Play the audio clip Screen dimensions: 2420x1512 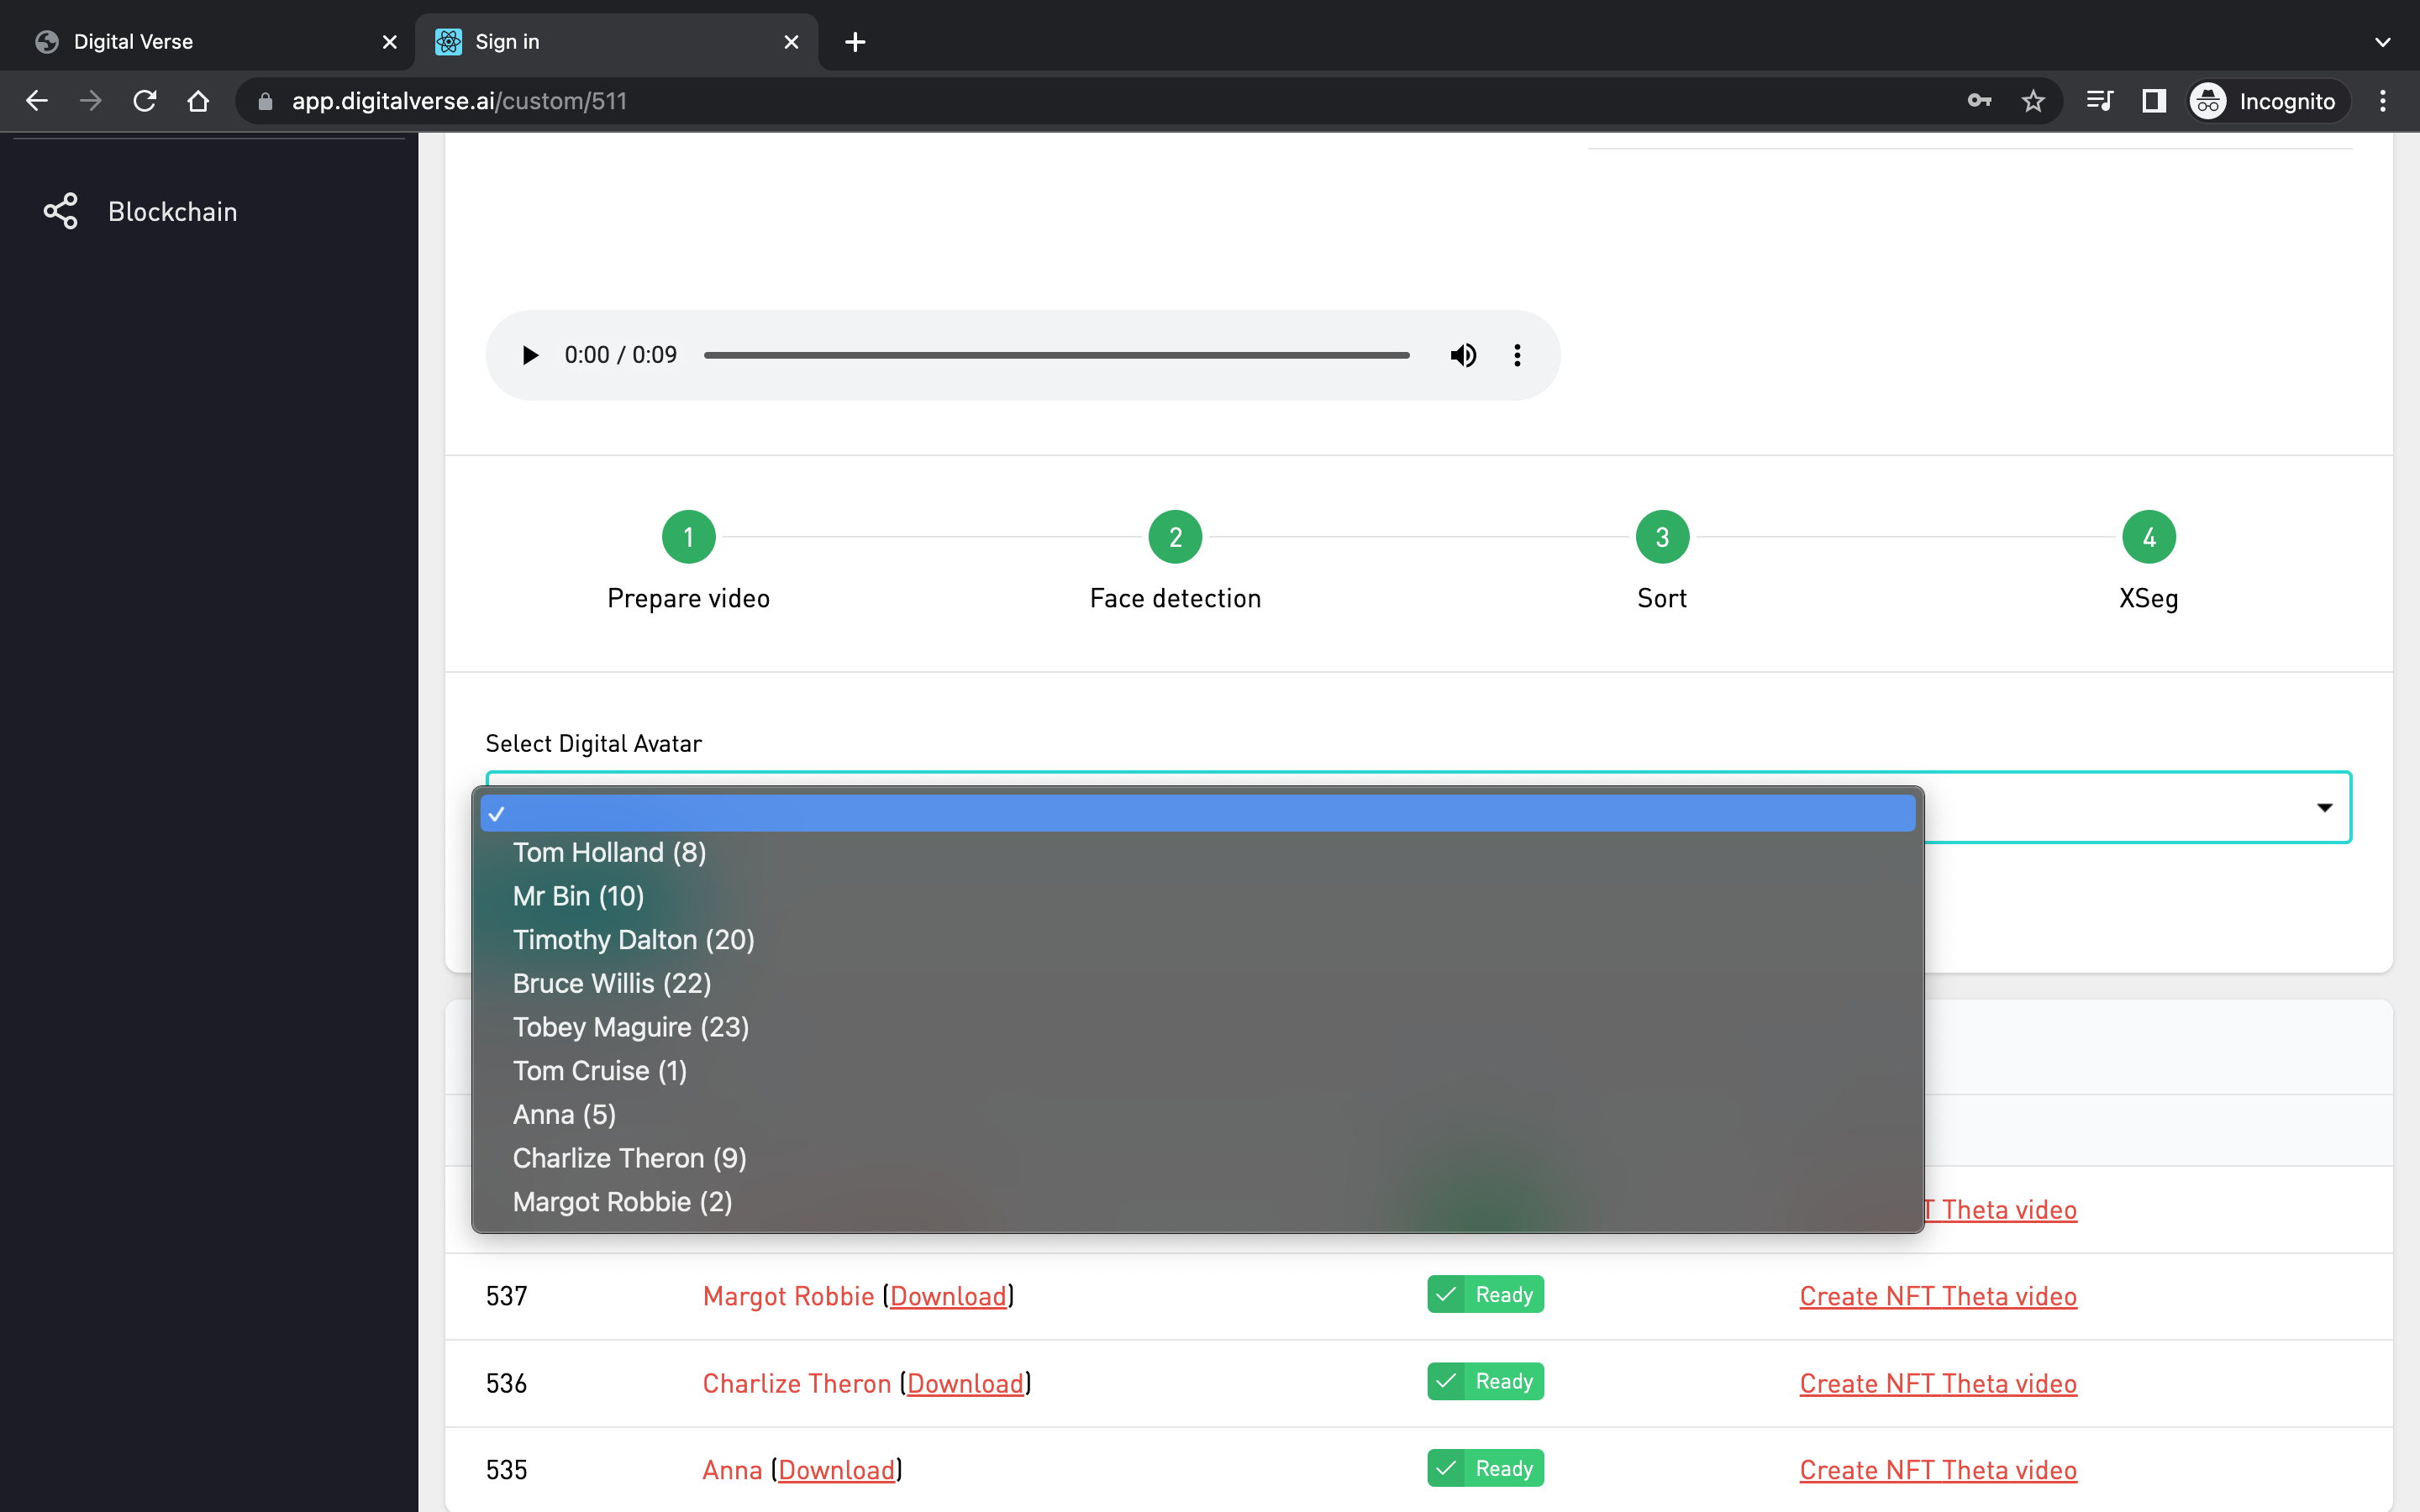(530, 355)
